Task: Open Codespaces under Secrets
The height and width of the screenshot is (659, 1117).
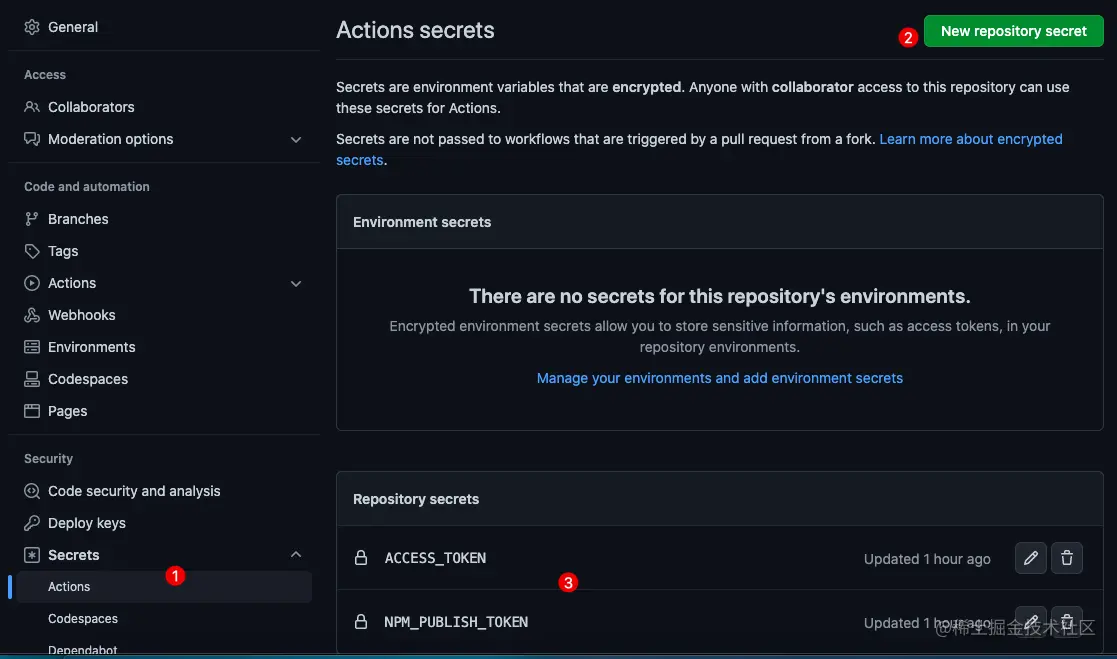Action: coord(83,619)
